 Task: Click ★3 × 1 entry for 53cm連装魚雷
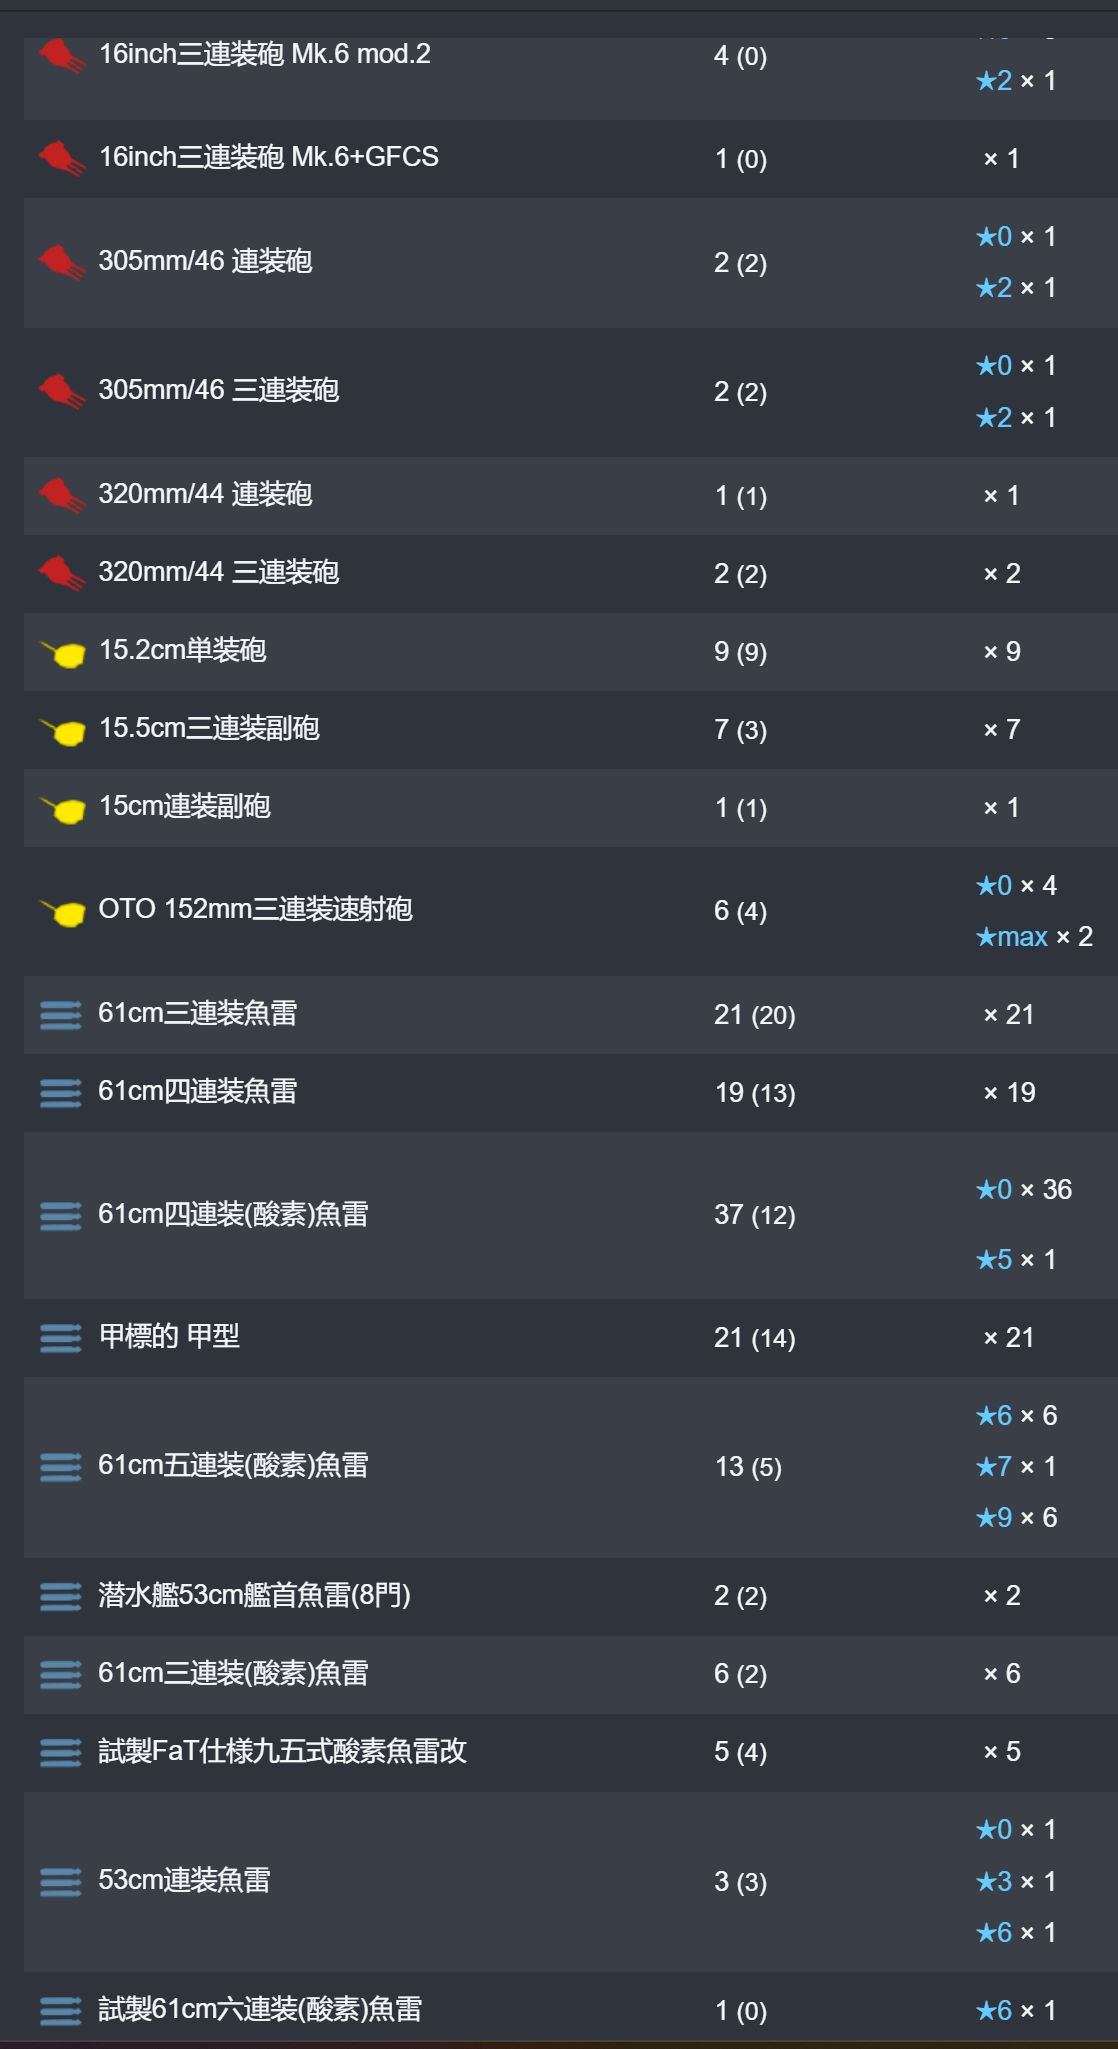tap(1016, 1881)
